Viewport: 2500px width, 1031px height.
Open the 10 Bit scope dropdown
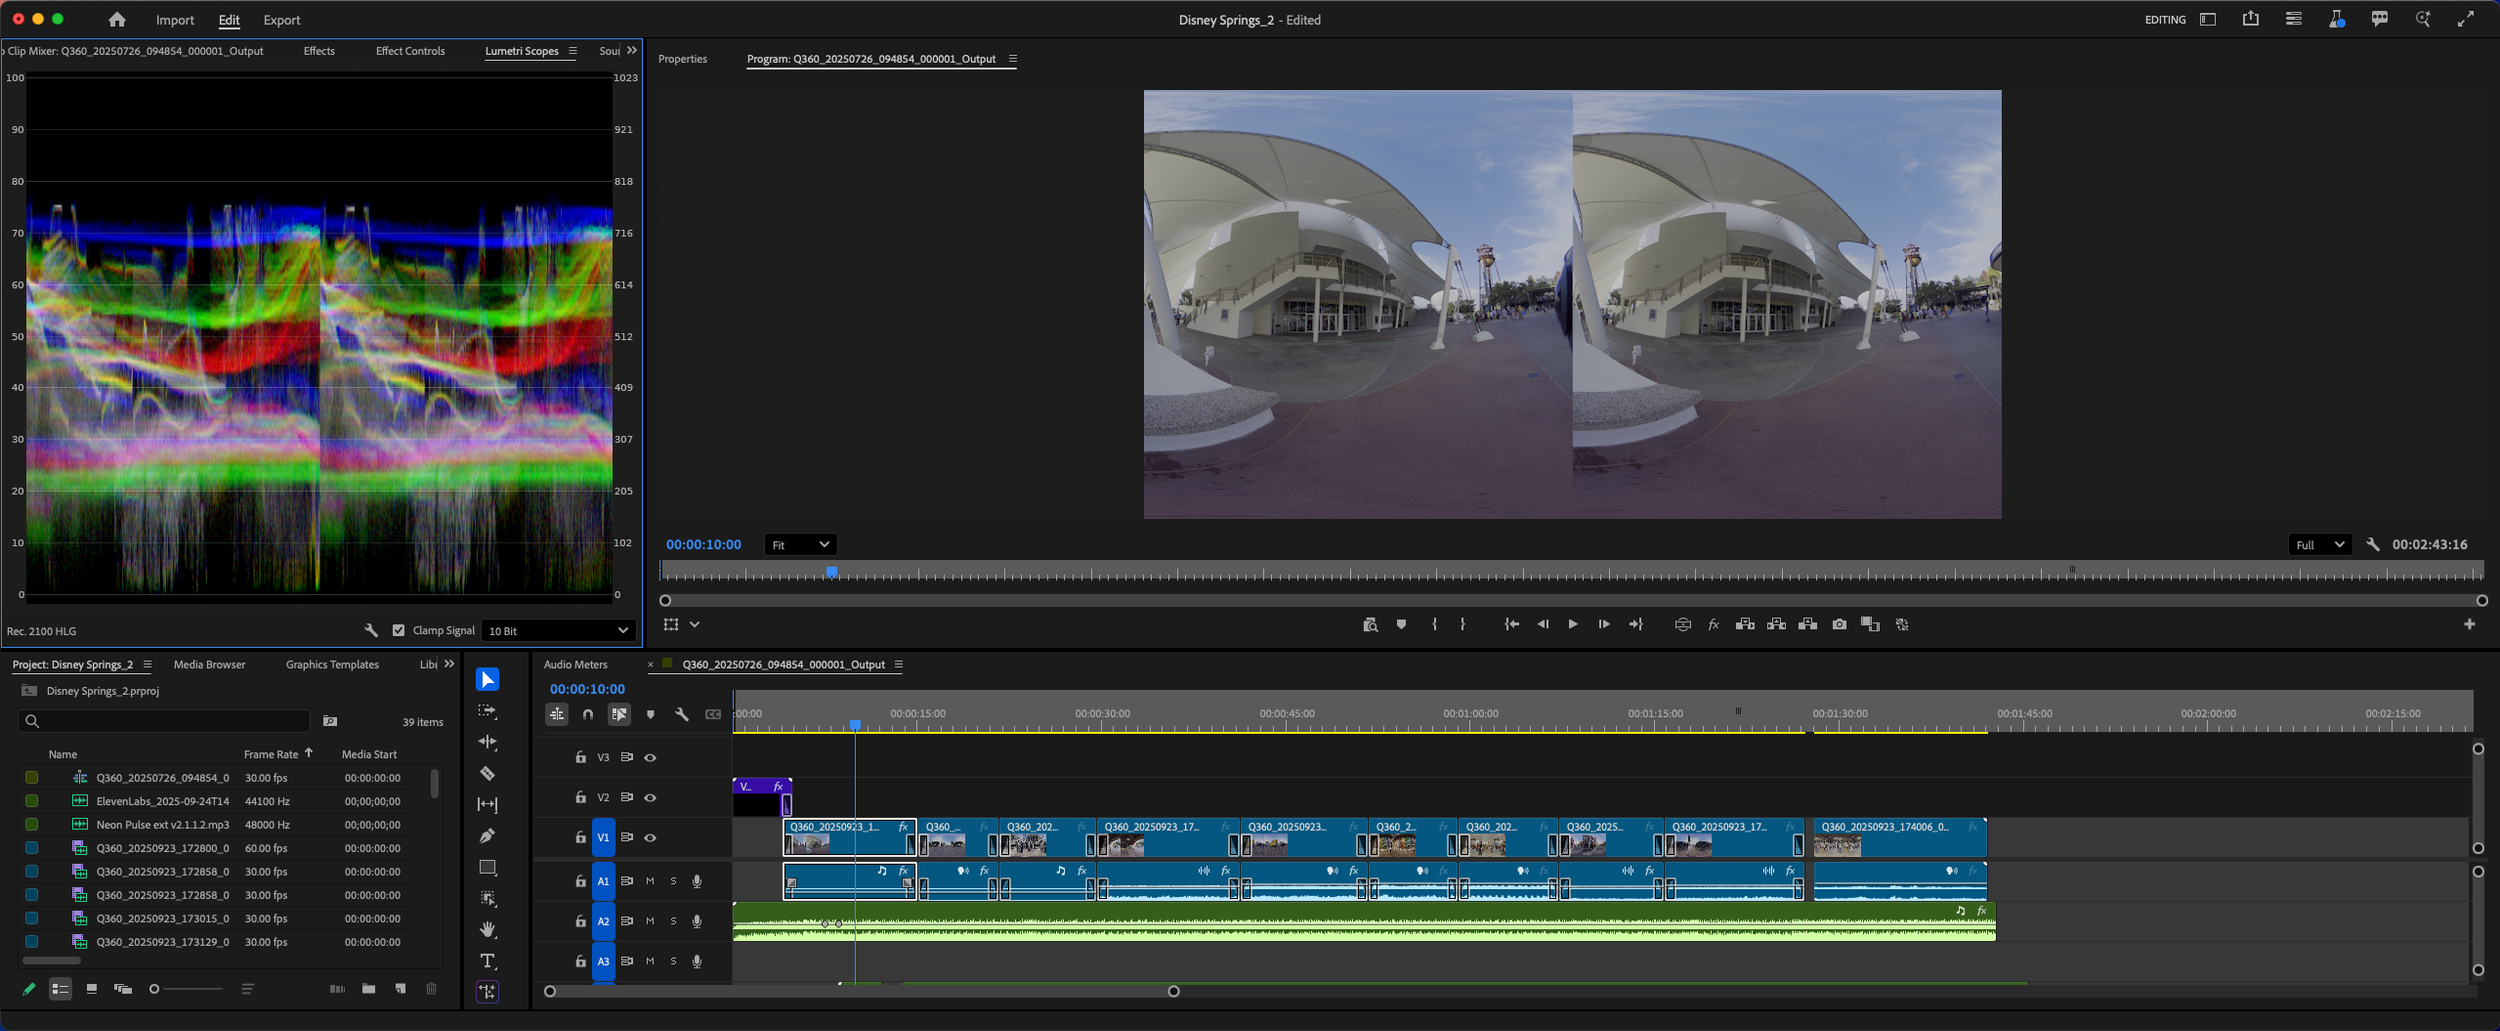pos(558,630)
